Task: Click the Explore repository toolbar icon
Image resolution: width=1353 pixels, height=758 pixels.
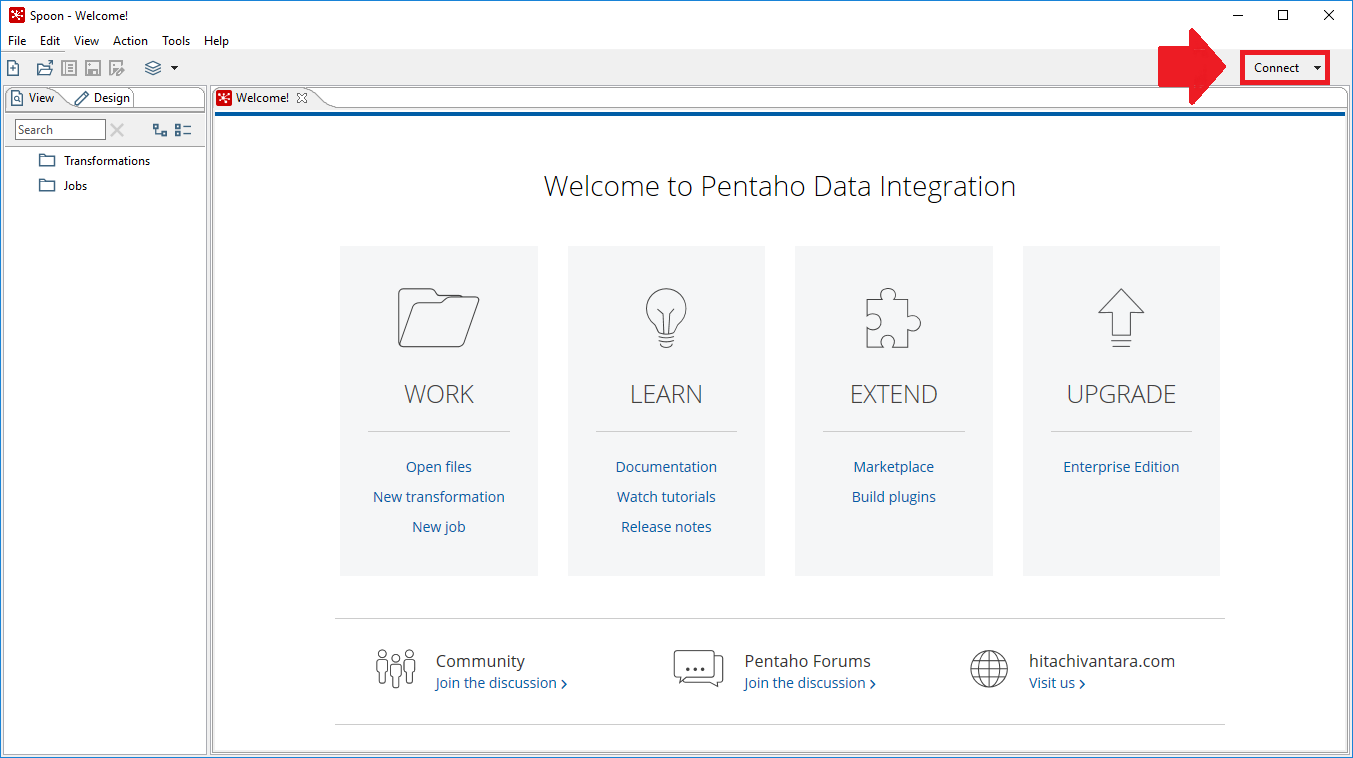Action: tap(69, 68)
